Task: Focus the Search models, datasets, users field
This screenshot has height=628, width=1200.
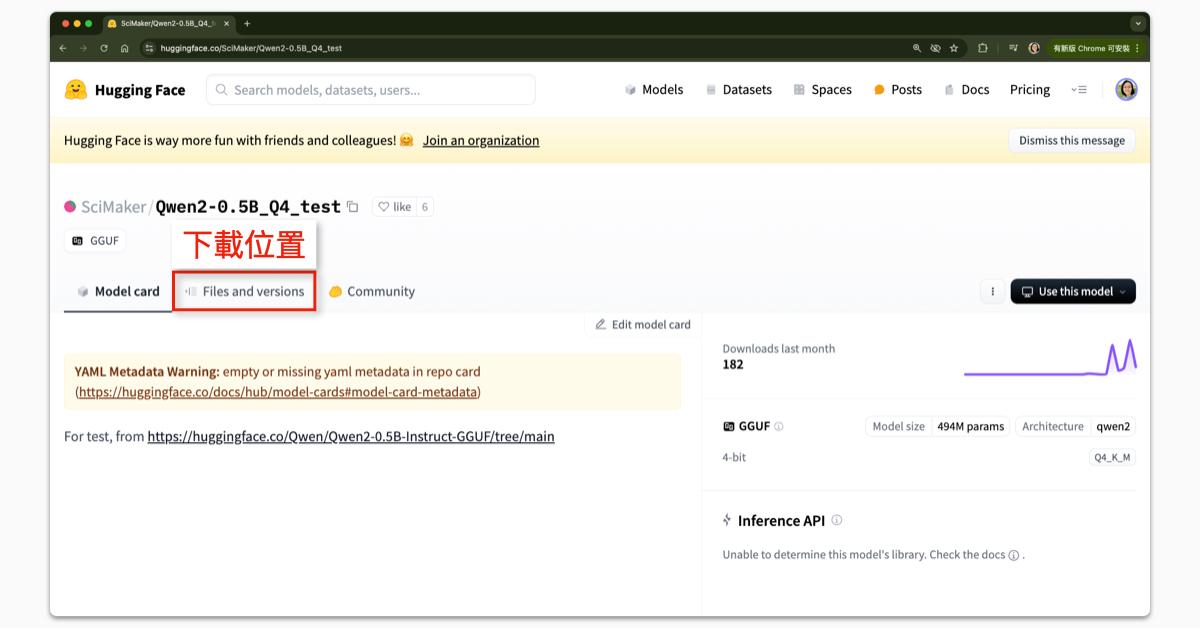Action: point(371,90)
